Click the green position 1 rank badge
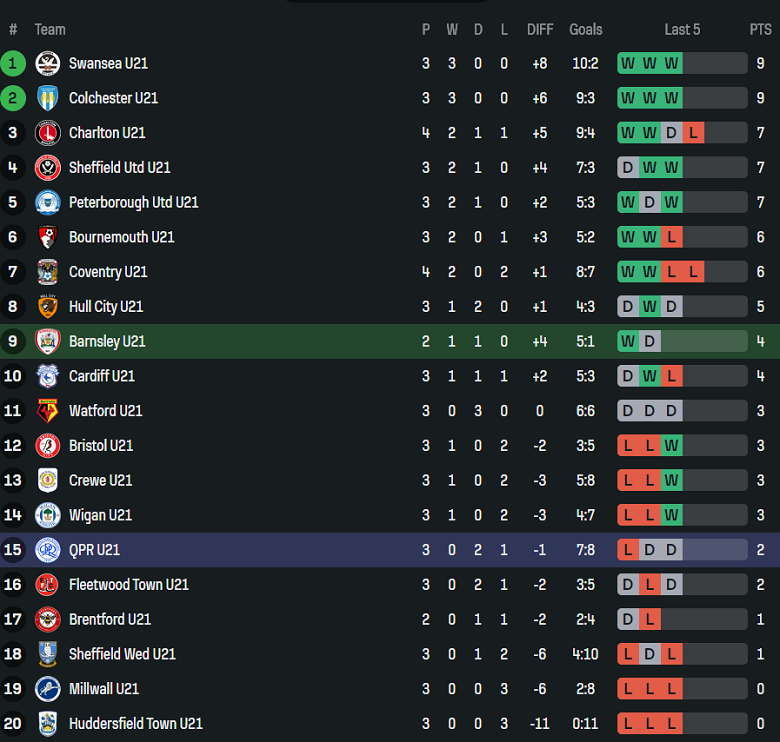Viewport: 780px width, 742px height. click(13, 64)
